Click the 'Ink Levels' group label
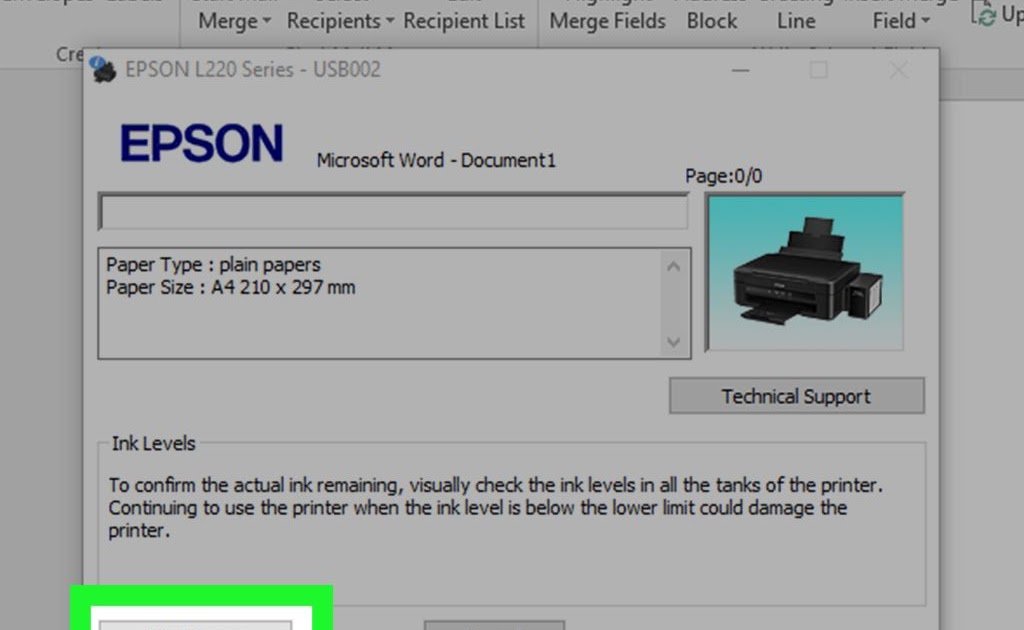This screenshot has width=1024, height=630. coord(153,443)
